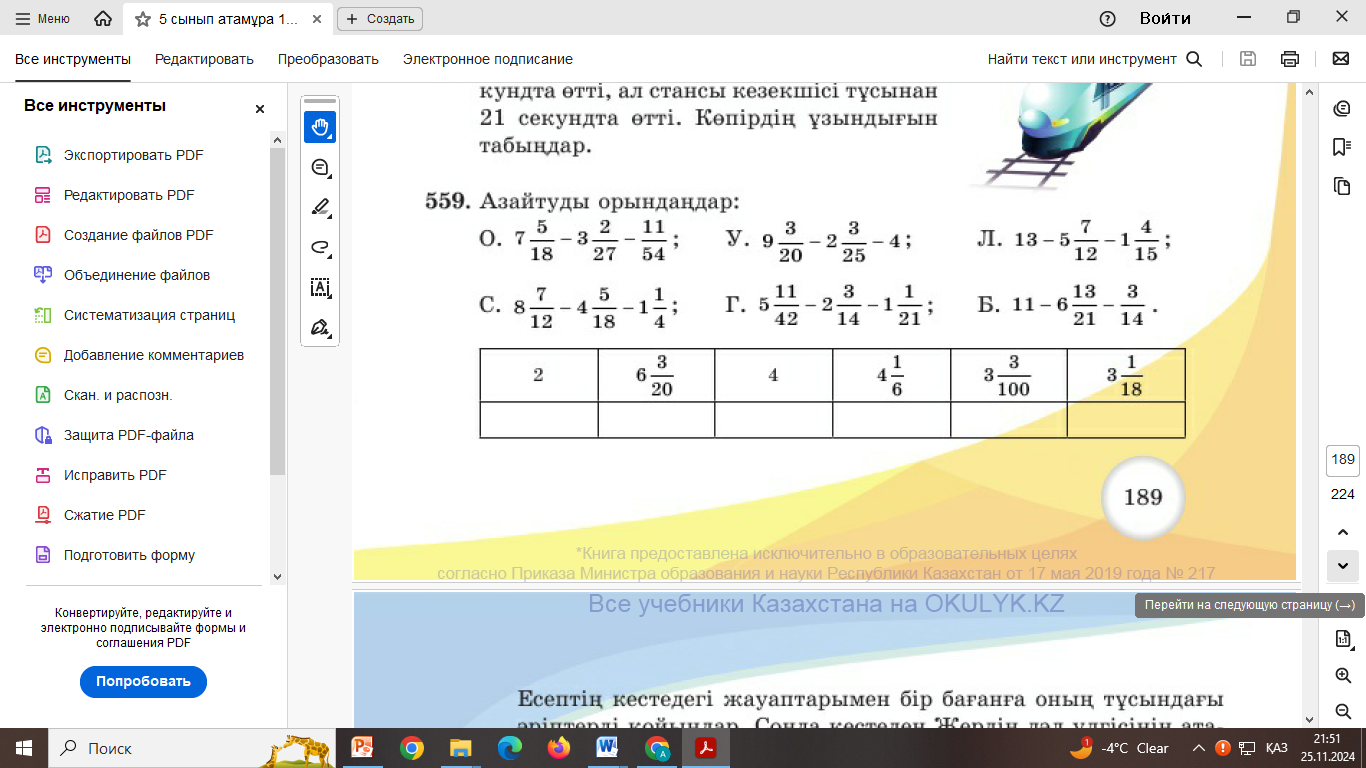Print the document with the printer icon
The image size is (1366, 768).
point(1290,59)
